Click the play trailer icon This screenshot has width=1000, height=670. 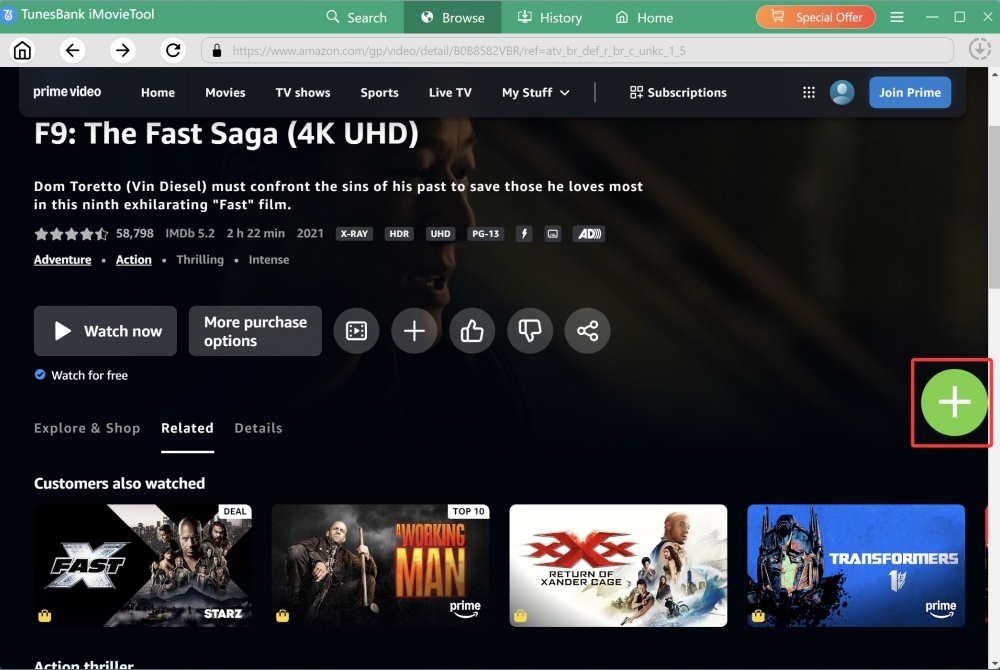coord(356,331)
